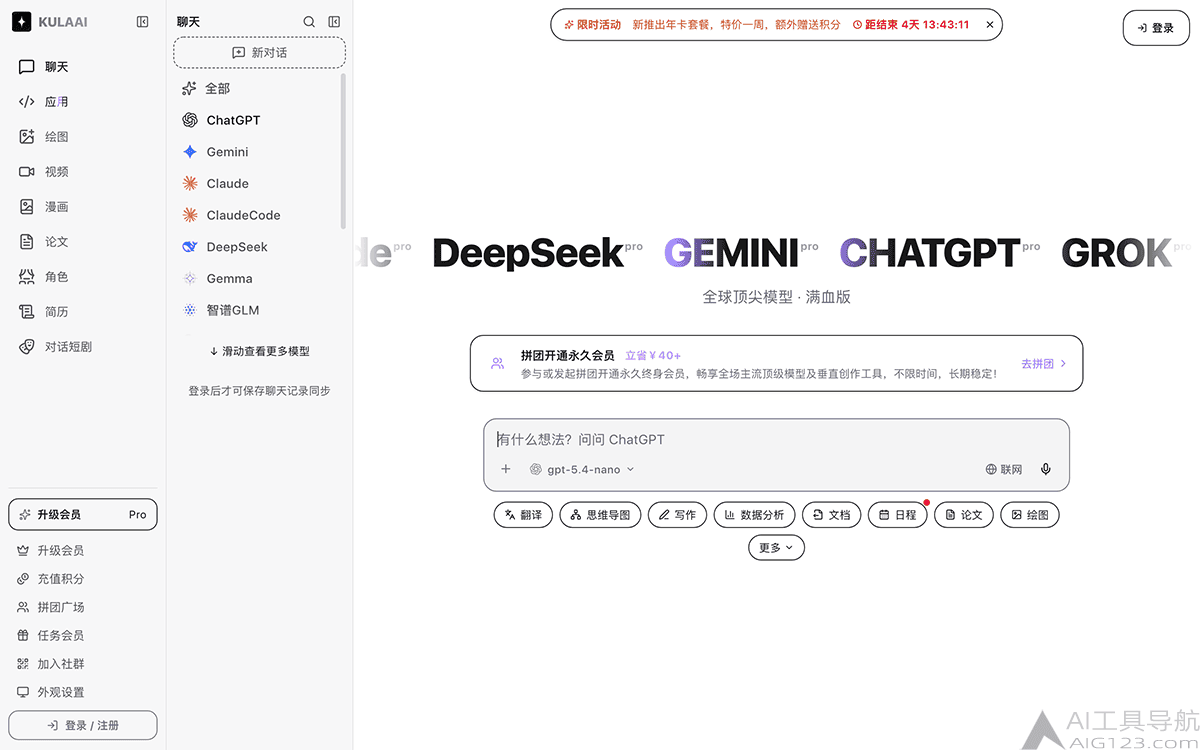Click the 限时活动 promotion text

tap(599, 24)
